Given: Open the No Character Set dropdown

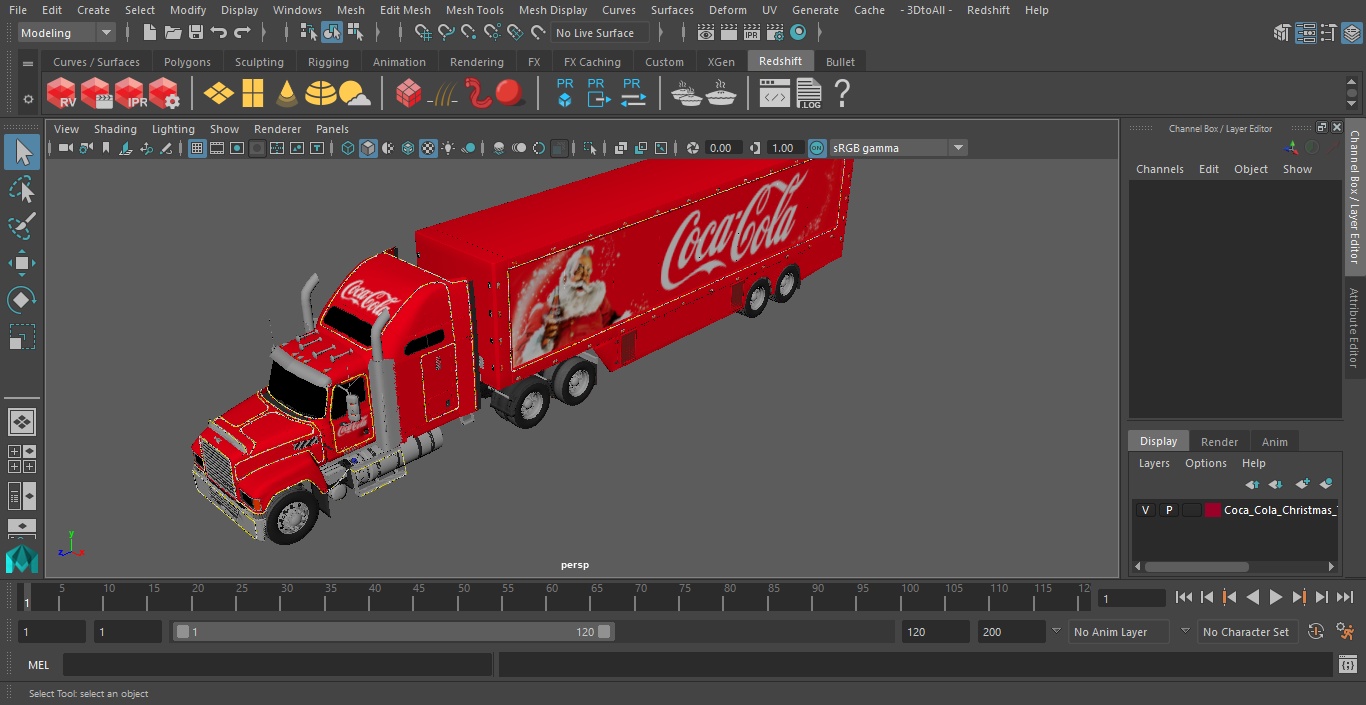Looking at the screenshot, I should 1247,632.
